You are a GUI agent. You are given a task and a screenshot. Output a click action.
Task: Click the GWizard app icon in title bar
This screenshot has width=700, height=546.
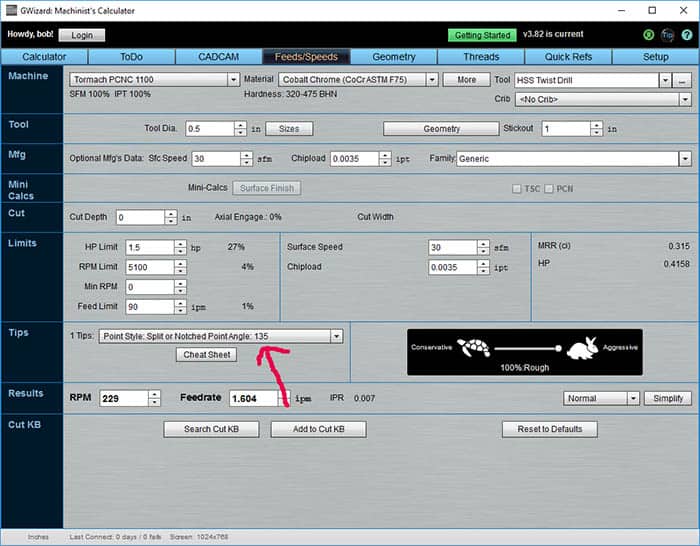[11, 10]
